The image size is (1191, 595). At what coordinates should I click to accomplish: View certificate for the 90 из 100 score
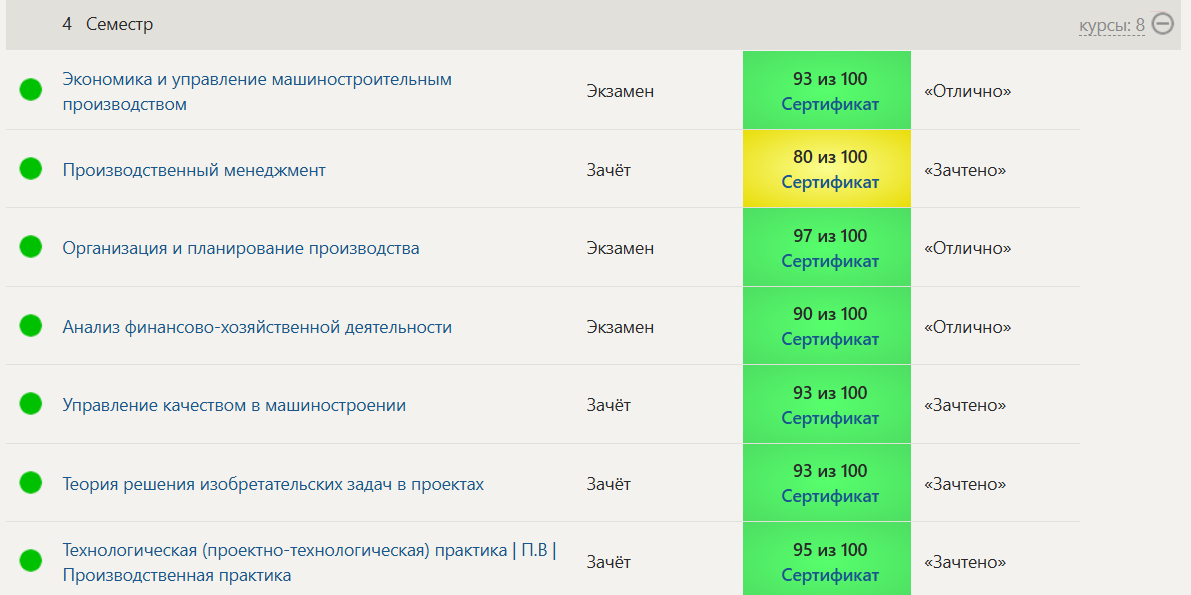pos(830,339)
